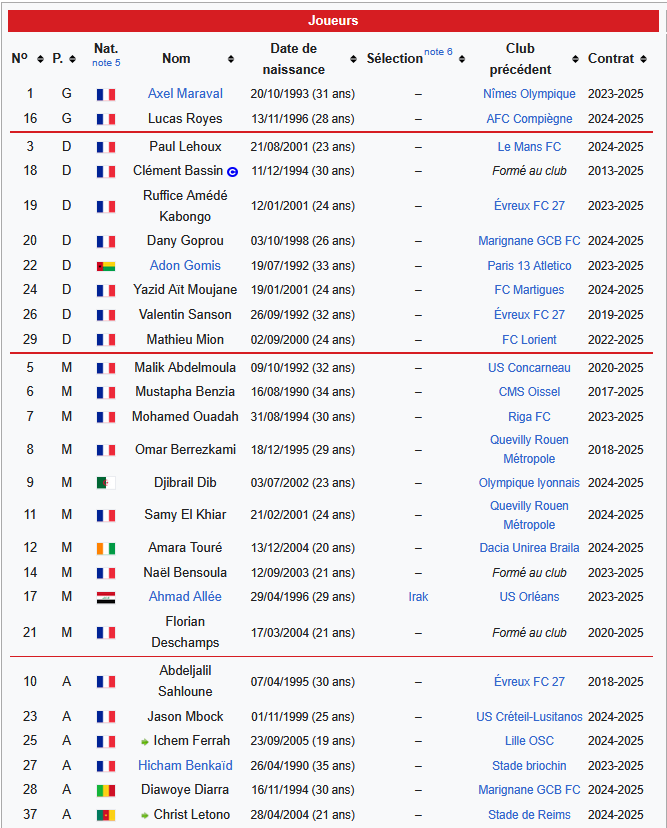This screenshot has width=667, height=828.
Task: Click the French flag in Axel Maraval's row
Action: [x=105, y=94]
